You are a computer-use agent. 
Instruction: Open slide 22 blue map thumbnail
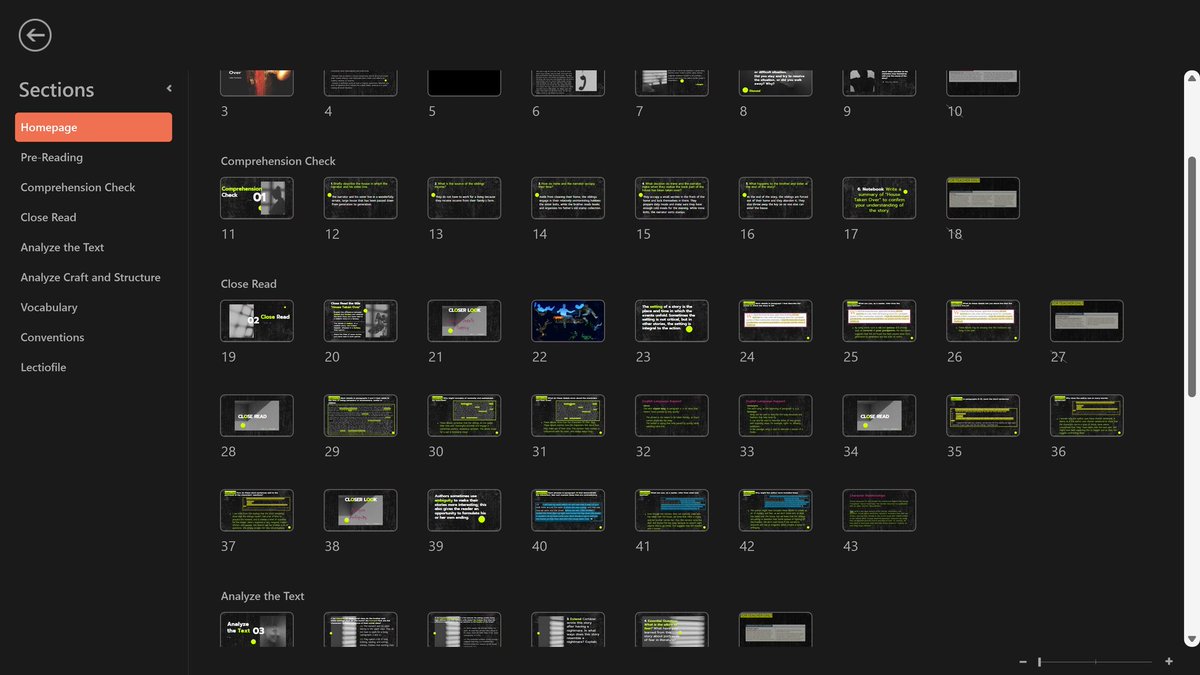click(568, 321)
